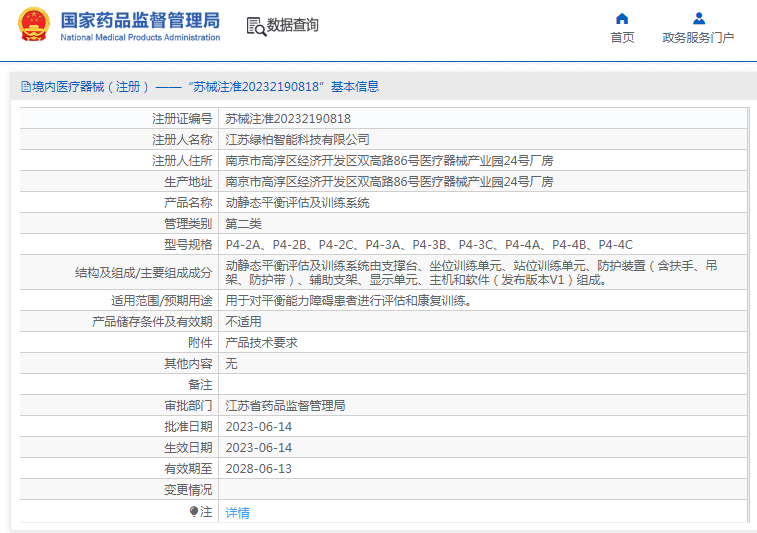This screenshot has height=533, width=757.
Task: Click the 变更情况 label
Action: 188,490
